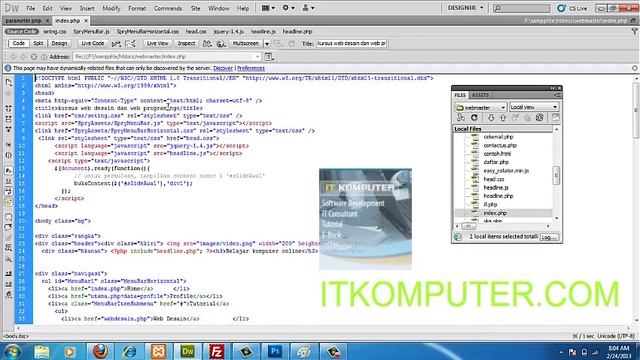Click the Live Code options icon
Screen dimensions: 640x360
coord(116,43)
